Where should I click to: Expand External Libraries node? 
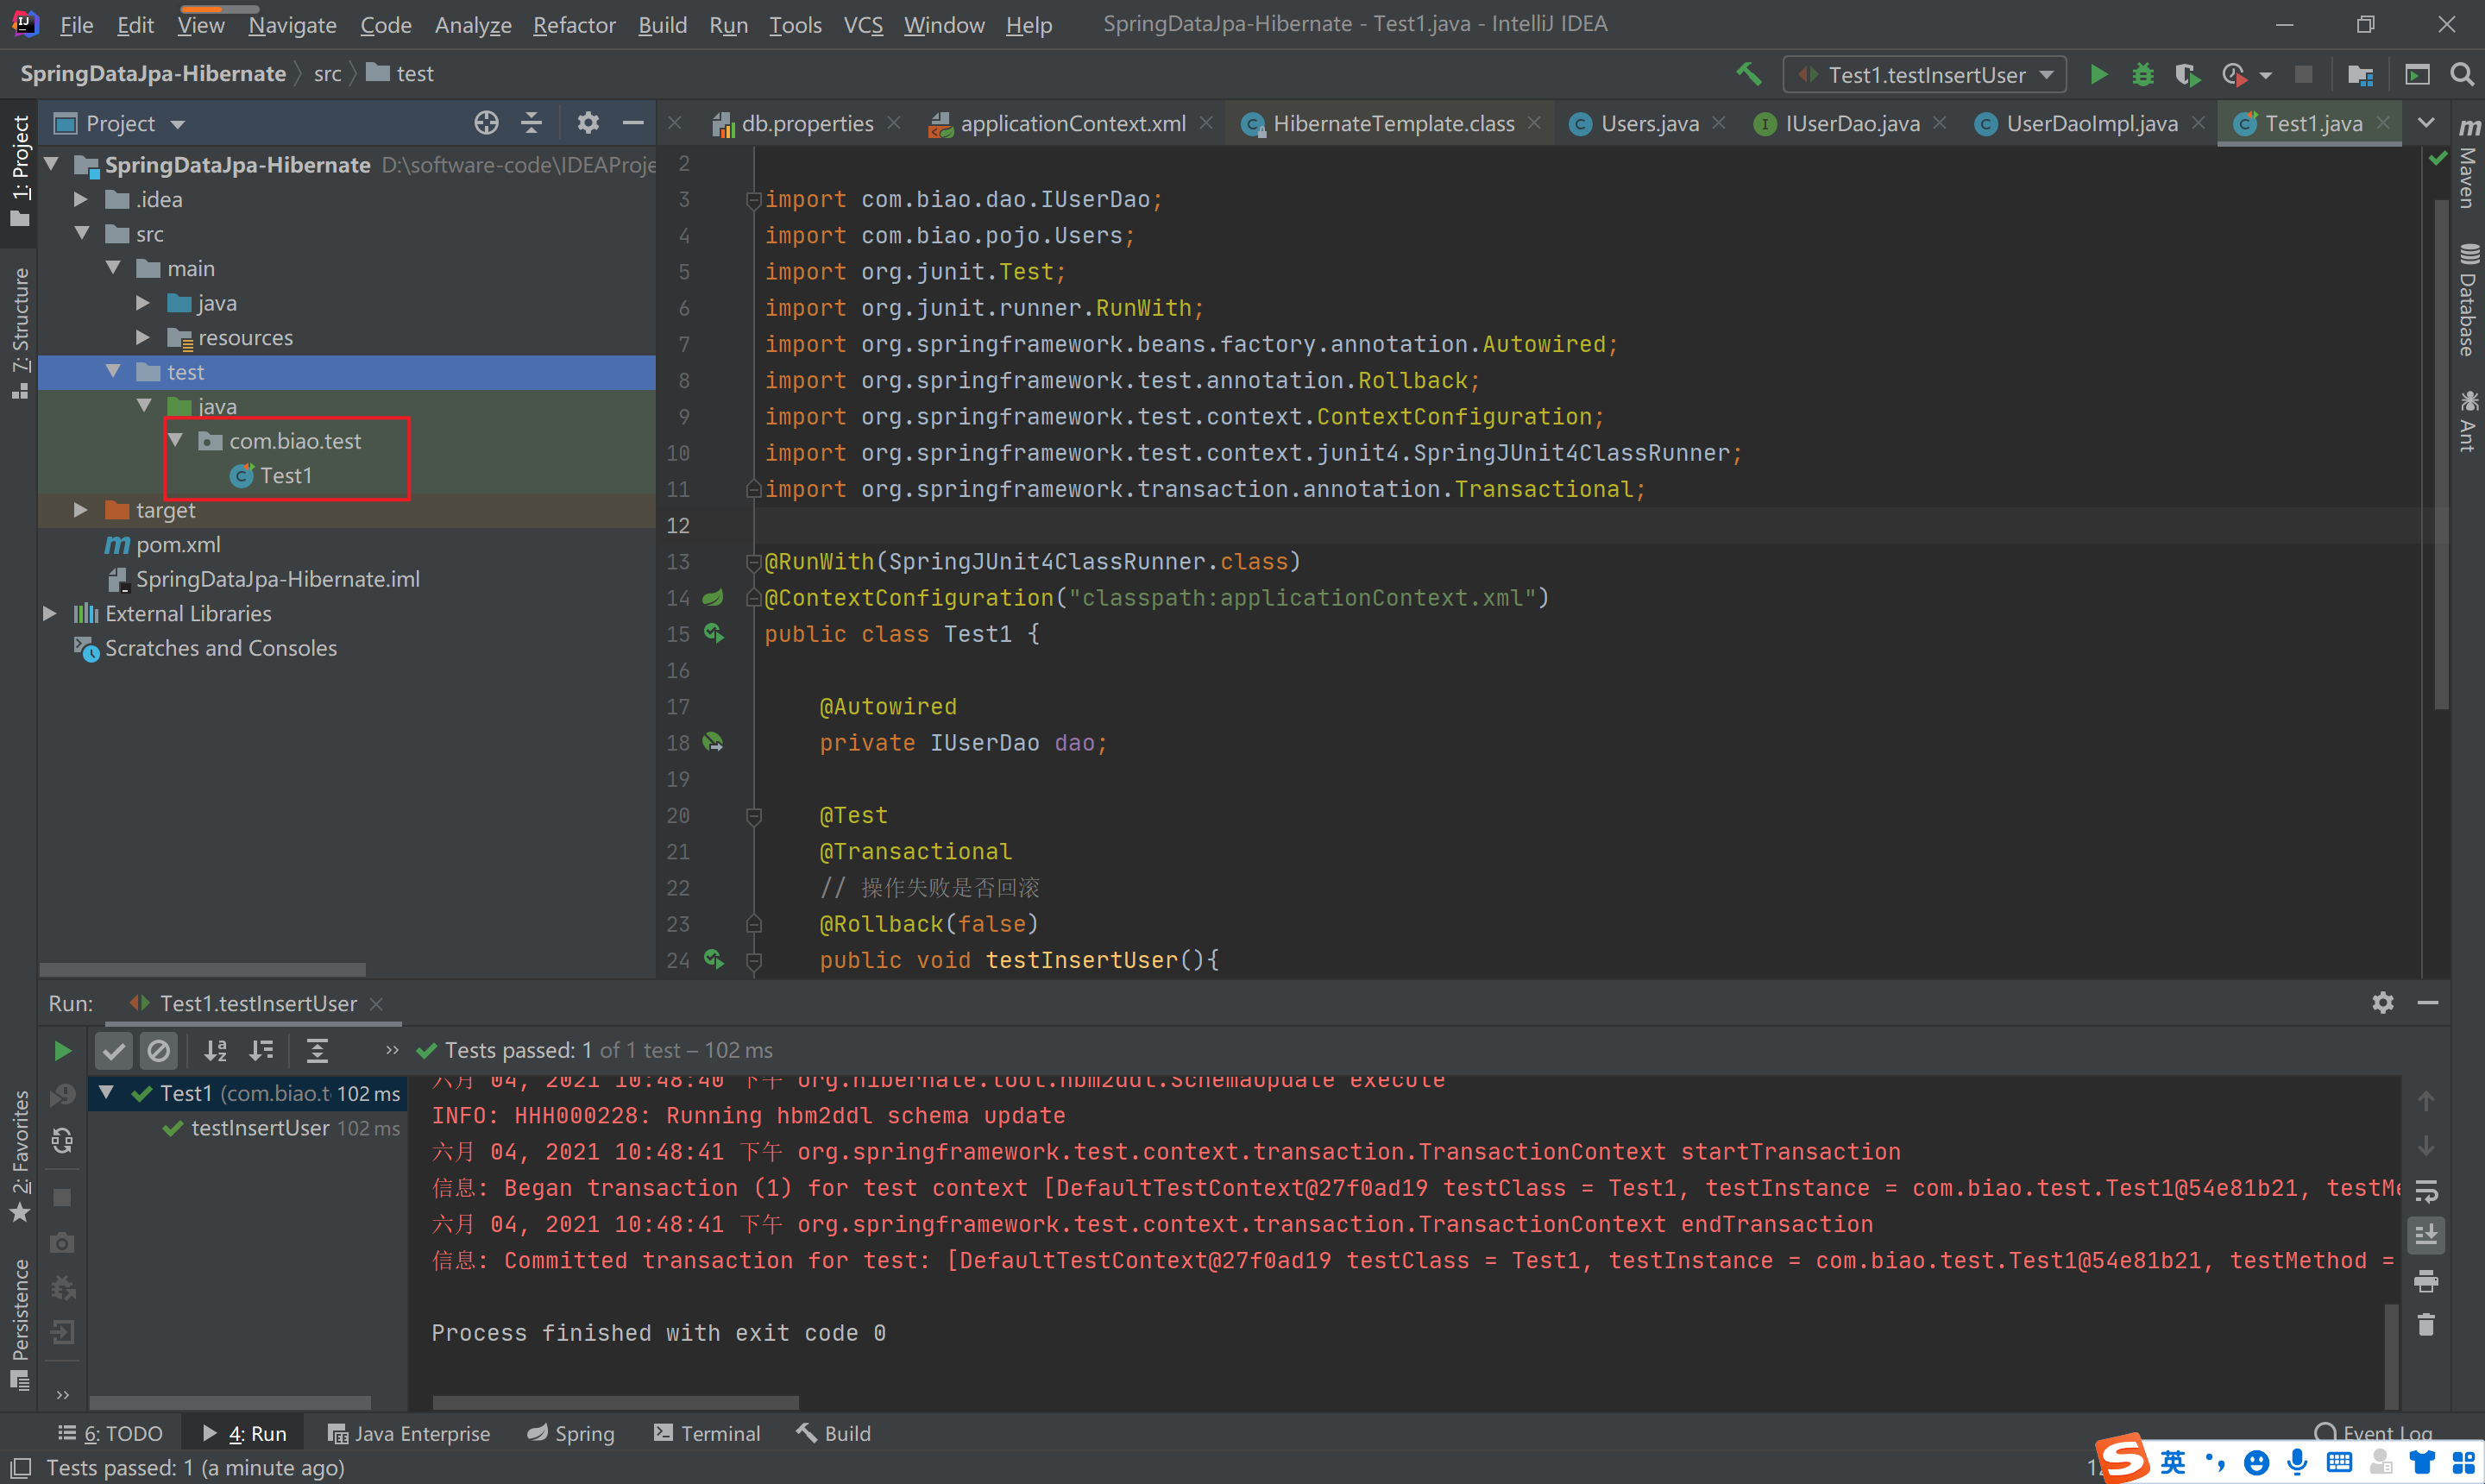coord(50,613)
